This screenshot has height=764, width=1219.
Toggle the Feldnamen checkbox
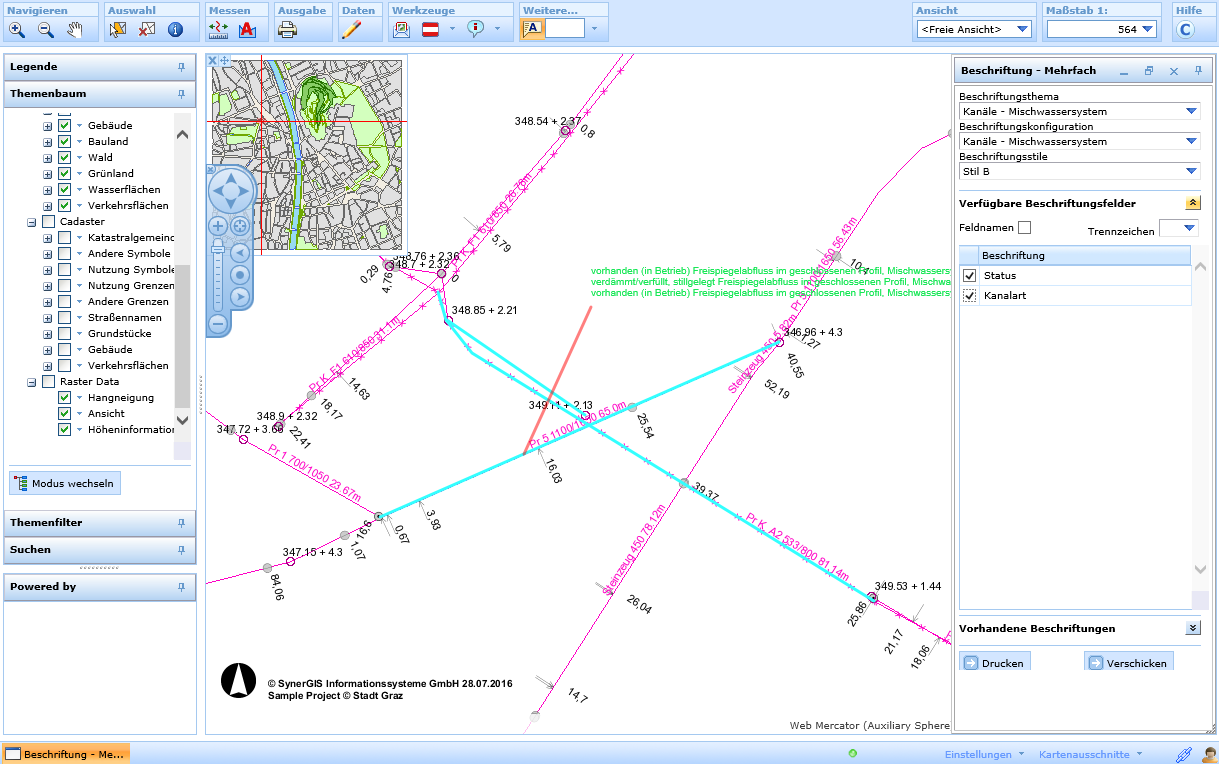click(1024, 228)
